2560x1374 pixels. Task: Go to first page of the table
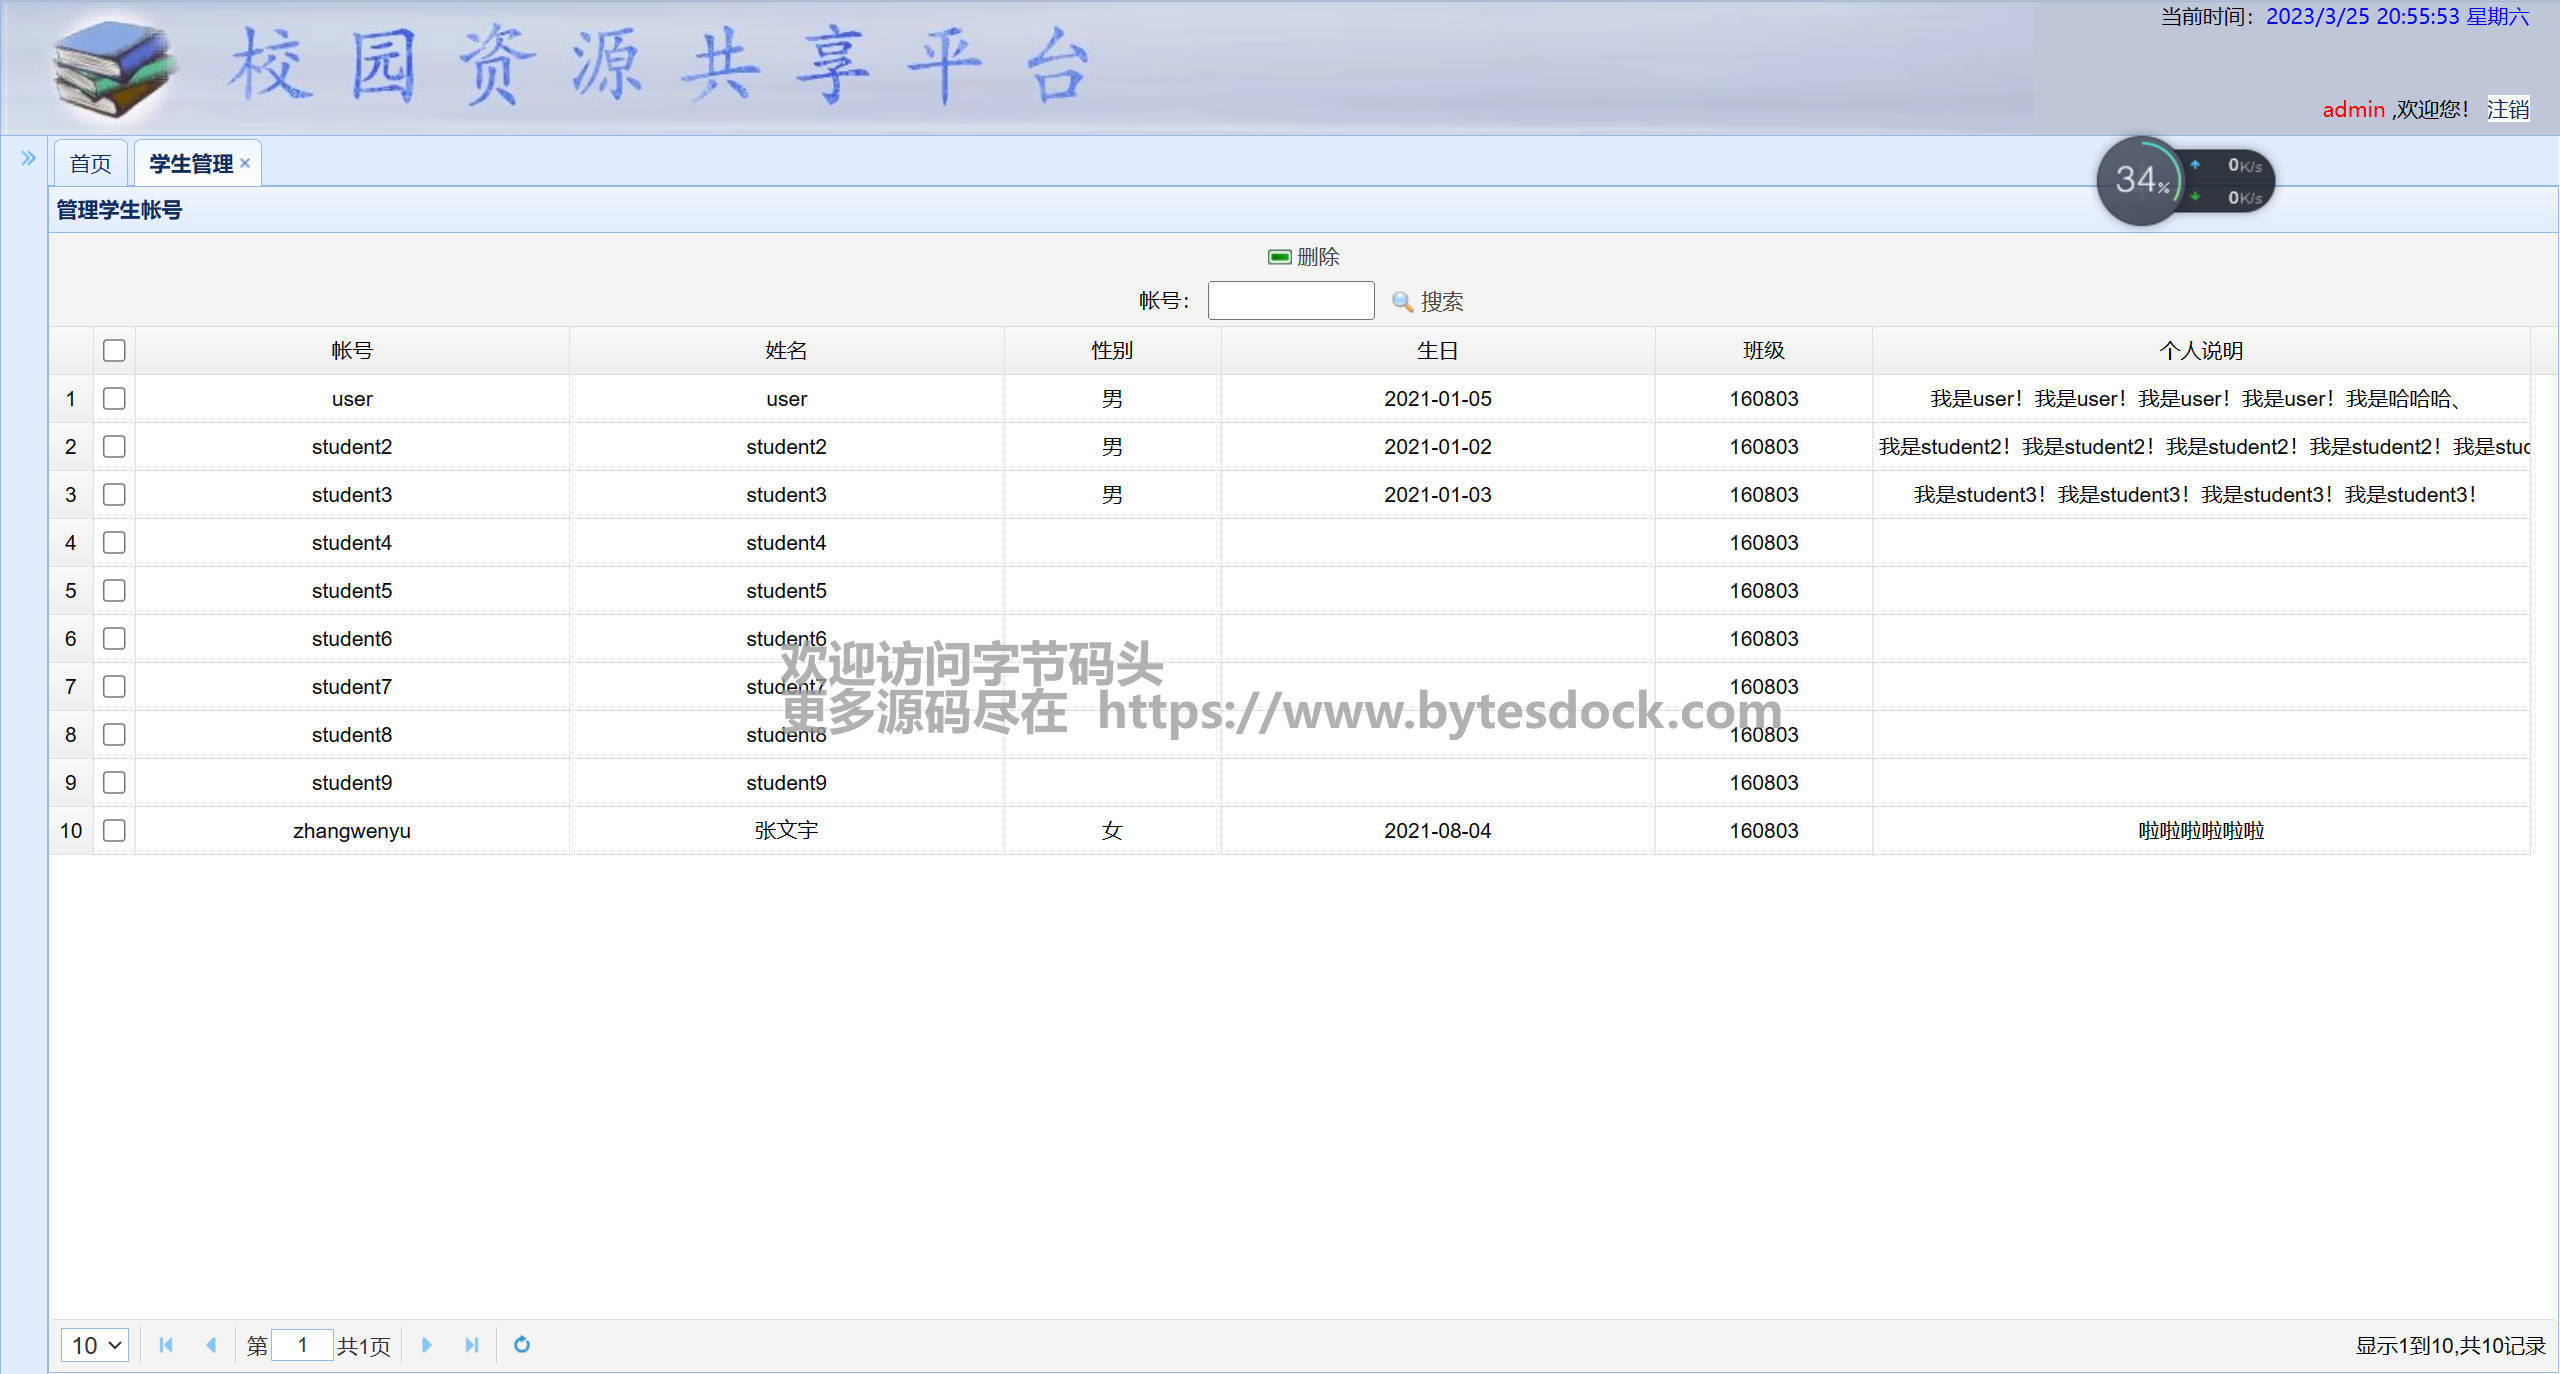pyautogui.click(x=166, y=1345)
